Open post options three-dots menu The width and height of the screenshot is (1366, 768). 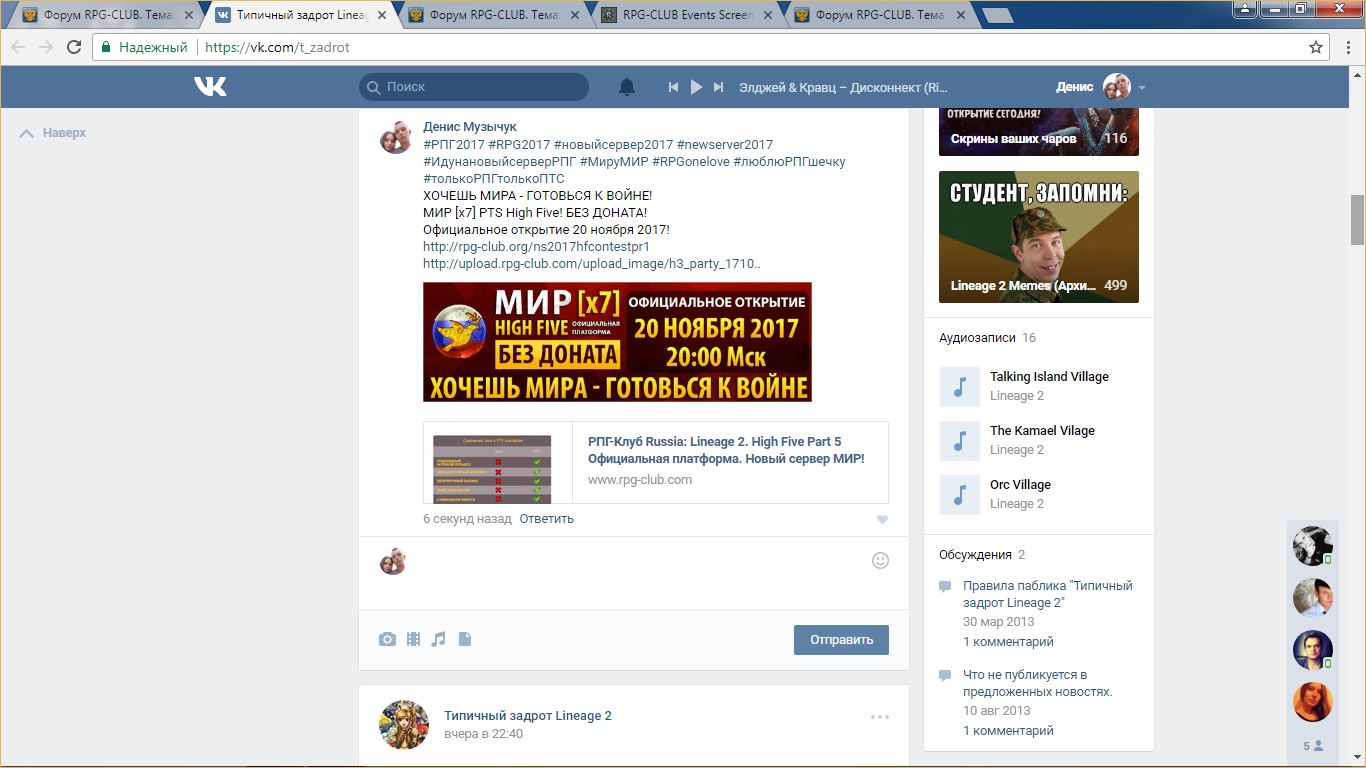point(880,717)
